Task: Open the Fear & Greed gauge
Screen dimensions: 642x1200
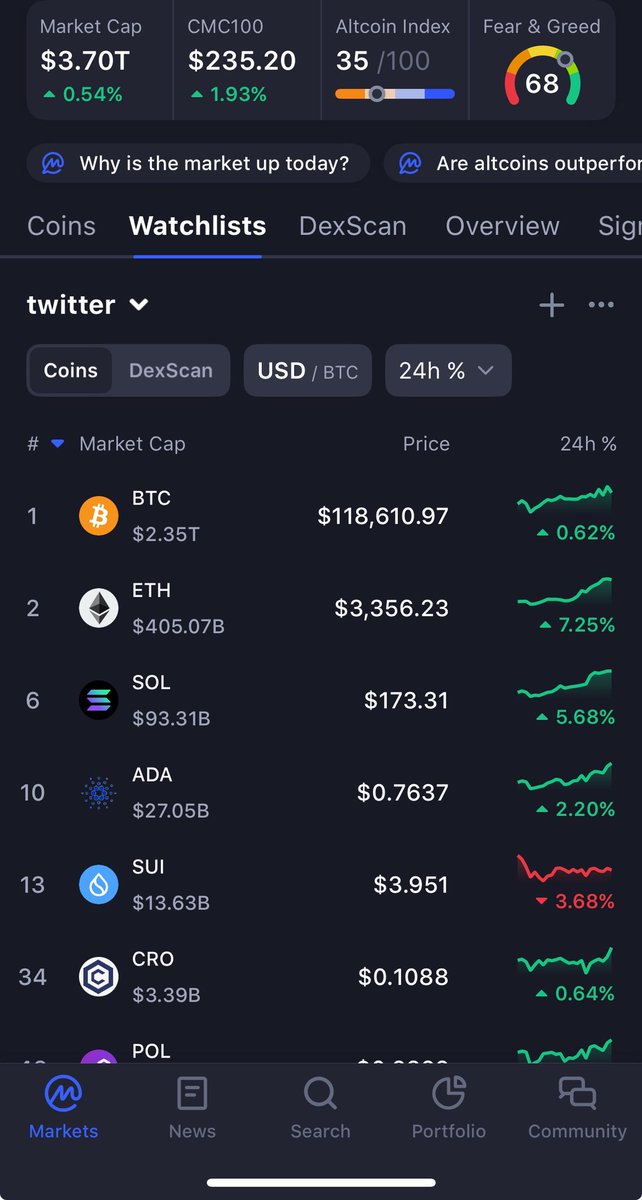Action: pyautogui.click(x=542, y=80)
